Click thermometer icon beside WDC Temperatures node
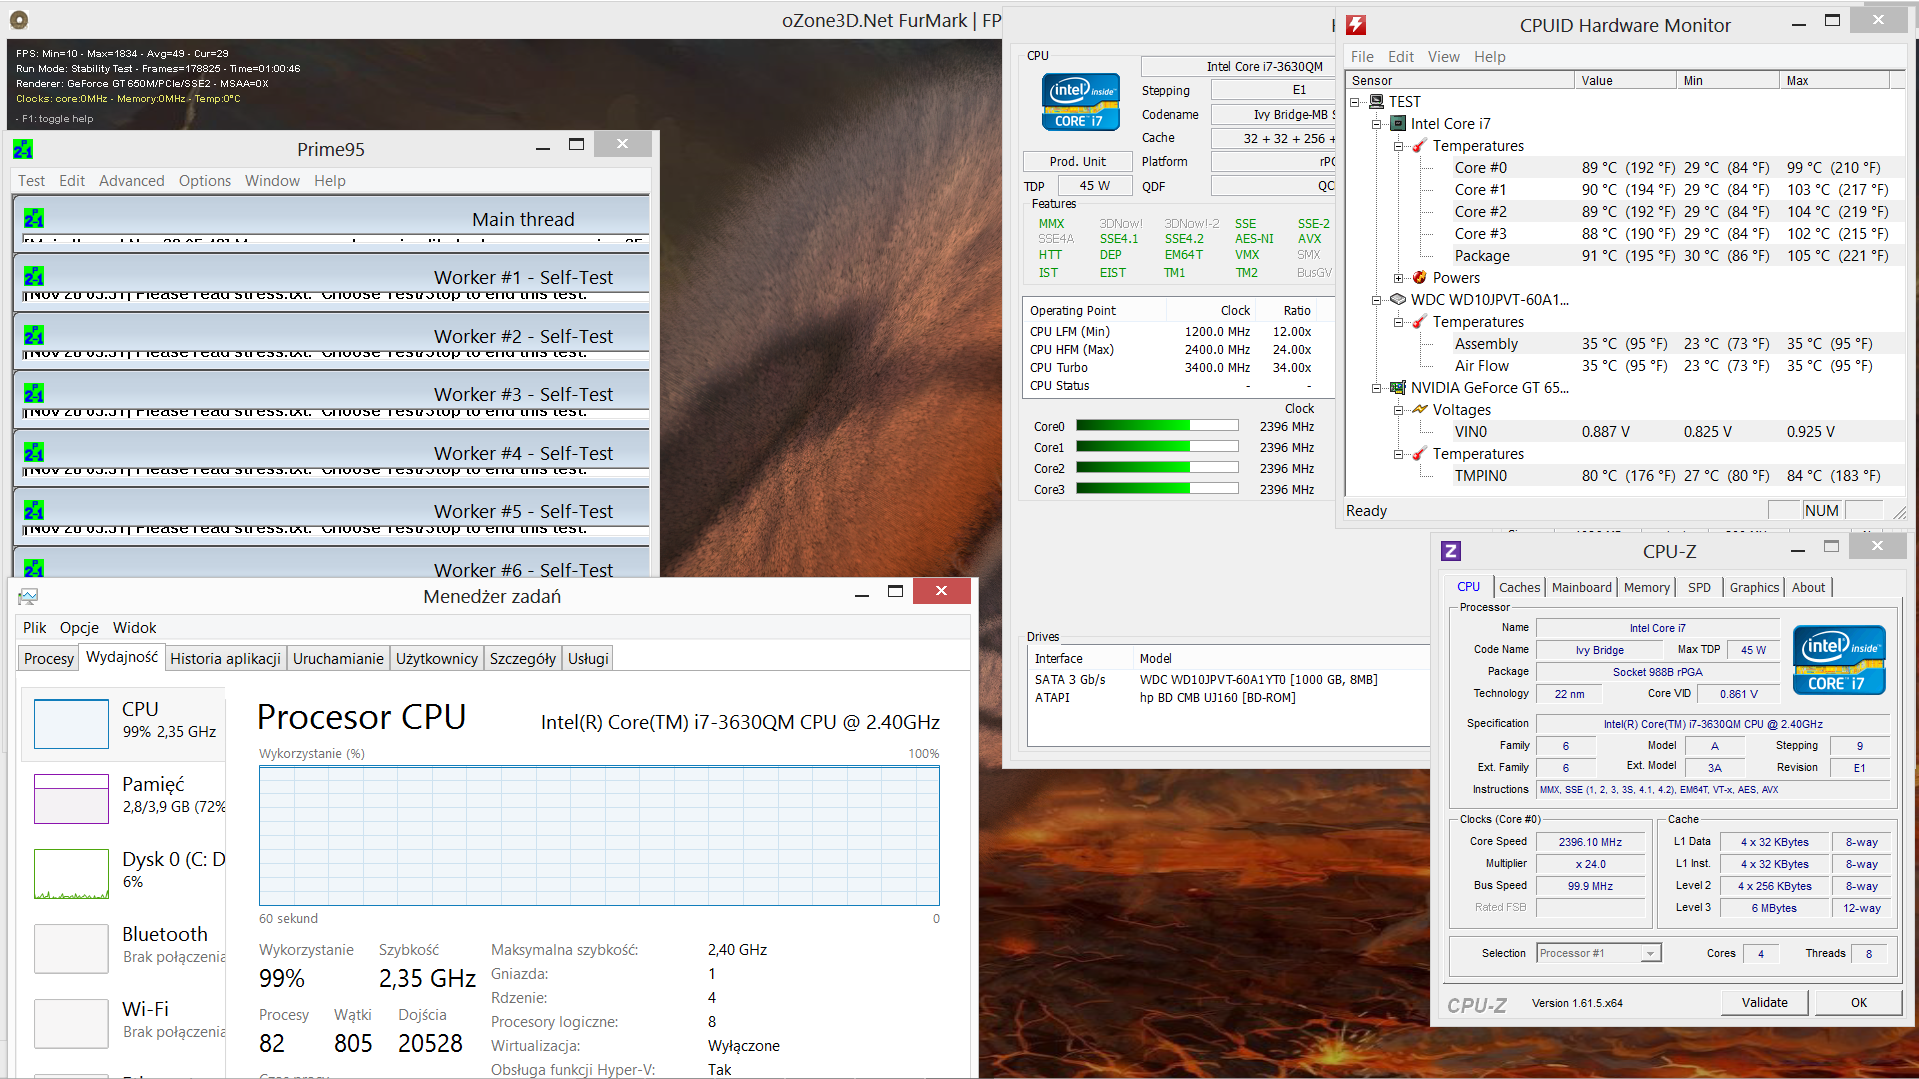Screen dimensions: 1919x1079 [1419, 322]
